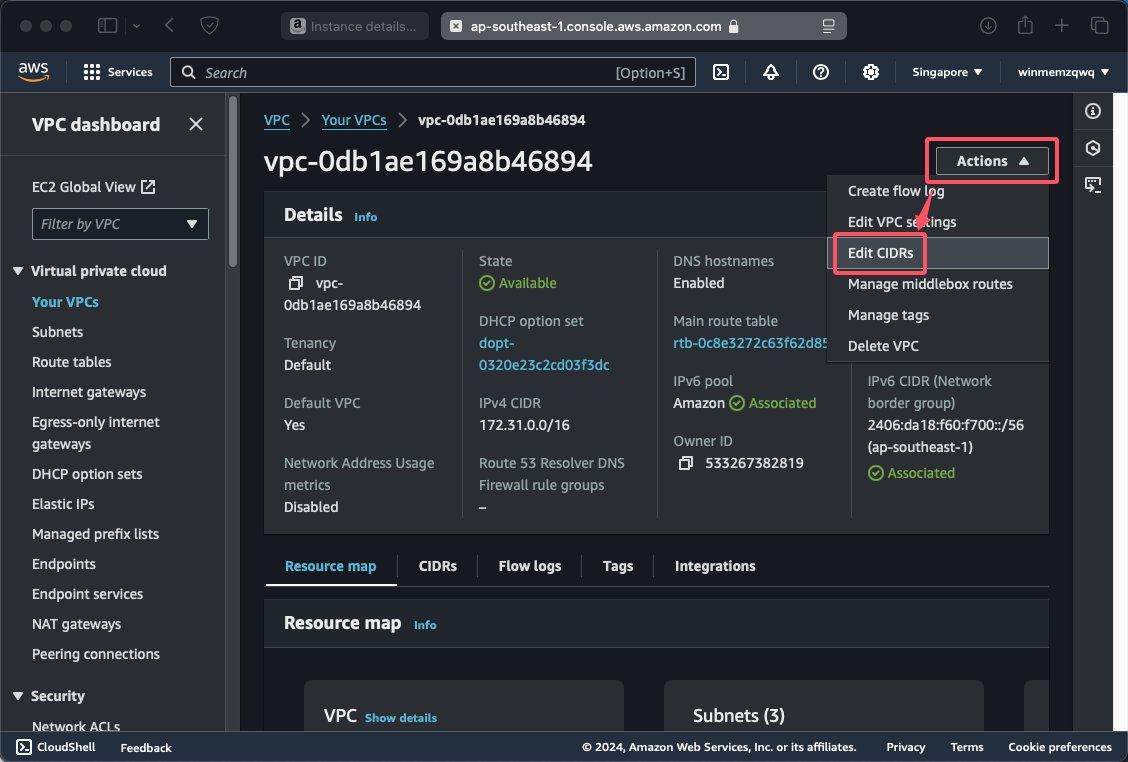This screenshot has height=762, width=1128.
Task: Open Elastic IPs in the sidebar
Action: tap(63, 504)
